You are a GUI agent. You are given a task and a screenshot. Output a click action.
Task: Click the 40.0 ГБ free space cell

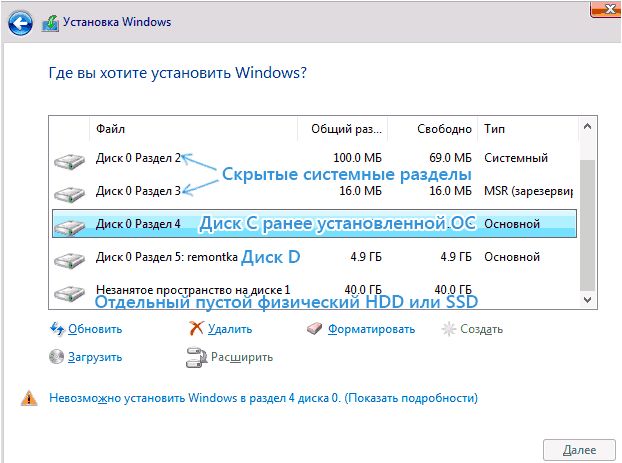[453, 290]
